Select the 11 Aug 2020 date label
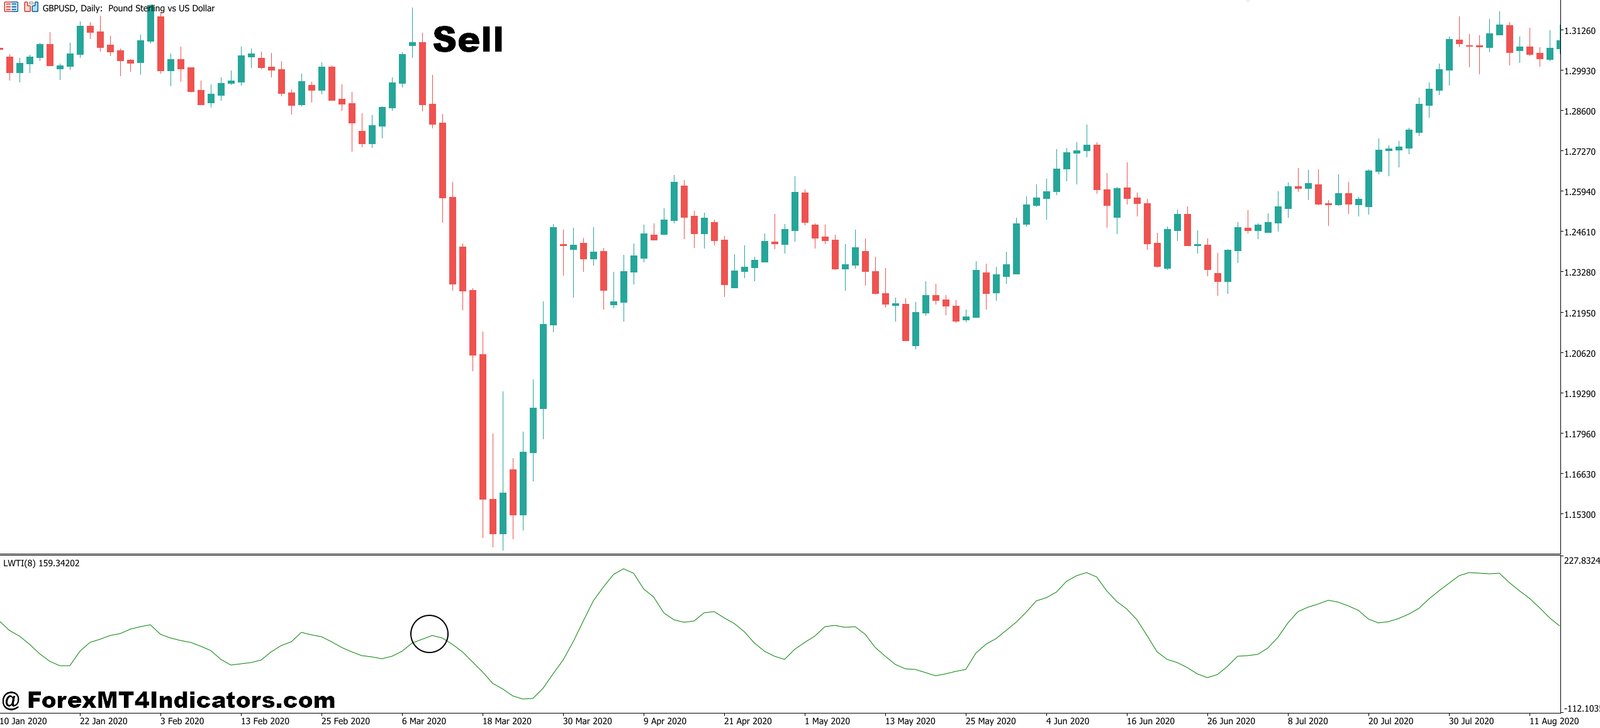The height and width of the screenshot is (728, 1600). [x=1554, y=721]
